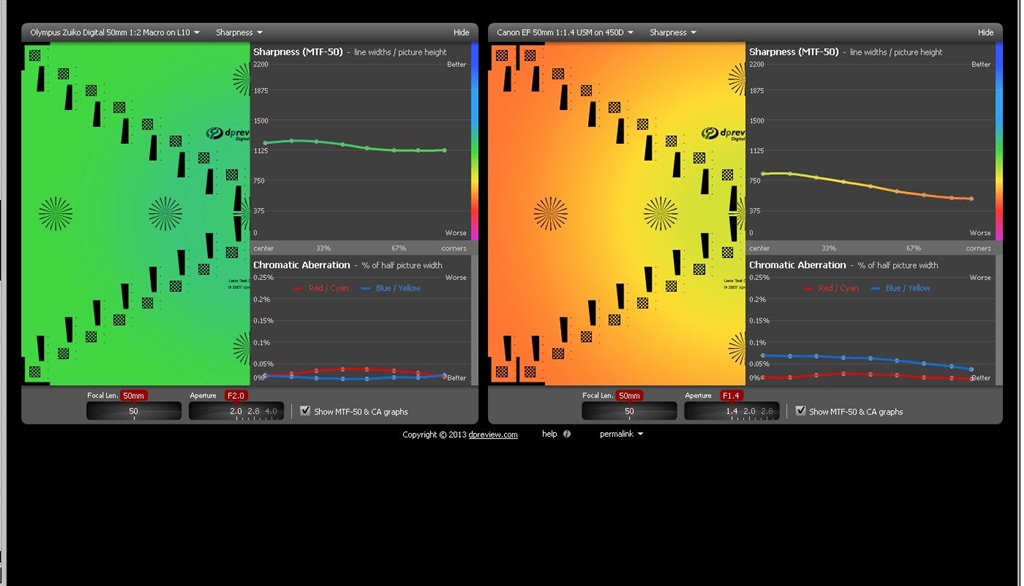This screenshot has height=586, width=1024.
Task: Open the dpreview.com link
Action: (x=493, y=434)
